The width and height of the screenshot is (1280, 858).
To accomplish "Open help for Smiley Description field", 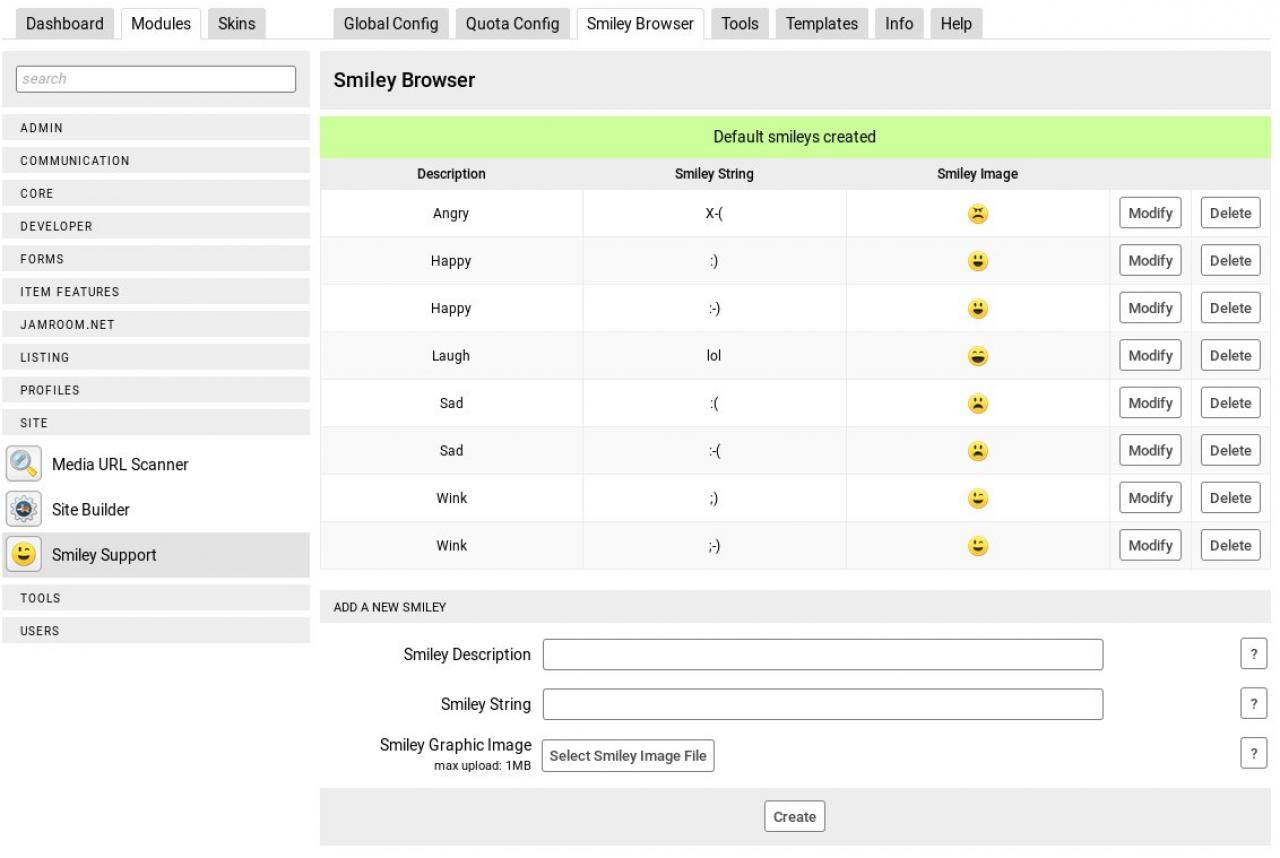I will (x=1253, y=654).
